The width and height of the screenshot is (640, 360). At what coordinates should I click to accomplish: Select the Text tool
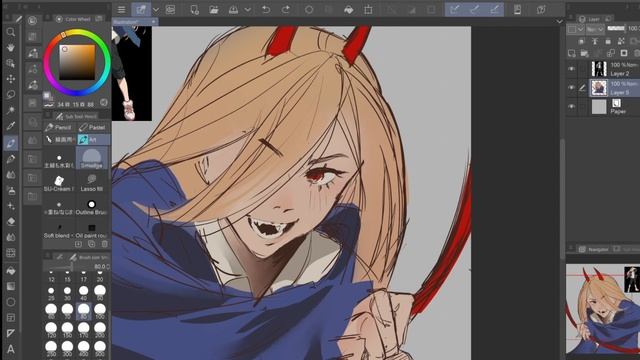point(11,349)
